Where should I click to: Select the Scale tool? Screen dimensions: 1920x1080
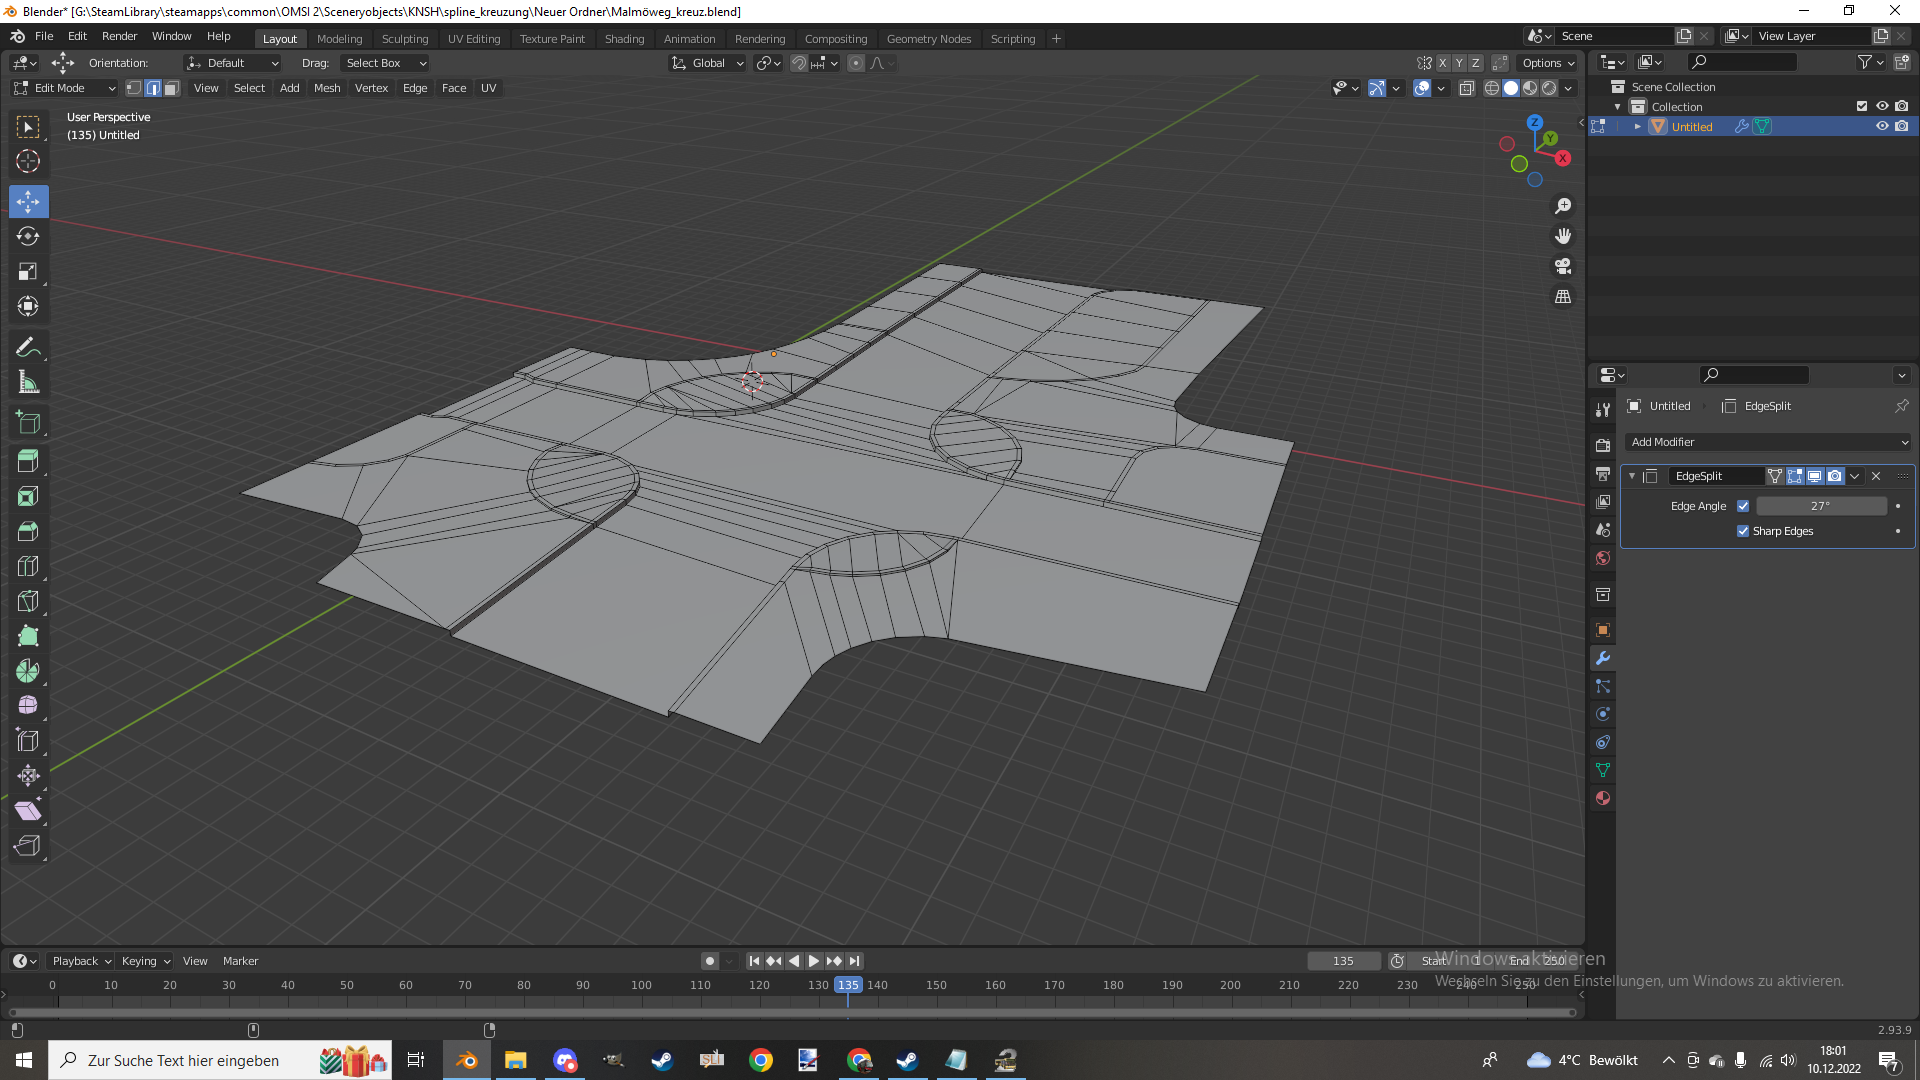pyautogui.click(x=28, y=271)
